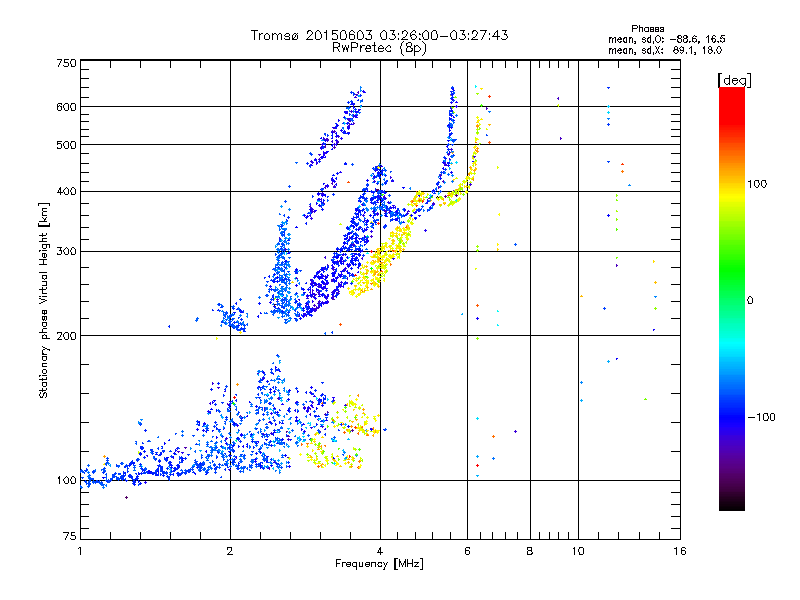Image resolution: width=800 pixels, height=600 pixels.
Task: Click the '[deg]' colorbar unit label
Action: pos(734,80)
